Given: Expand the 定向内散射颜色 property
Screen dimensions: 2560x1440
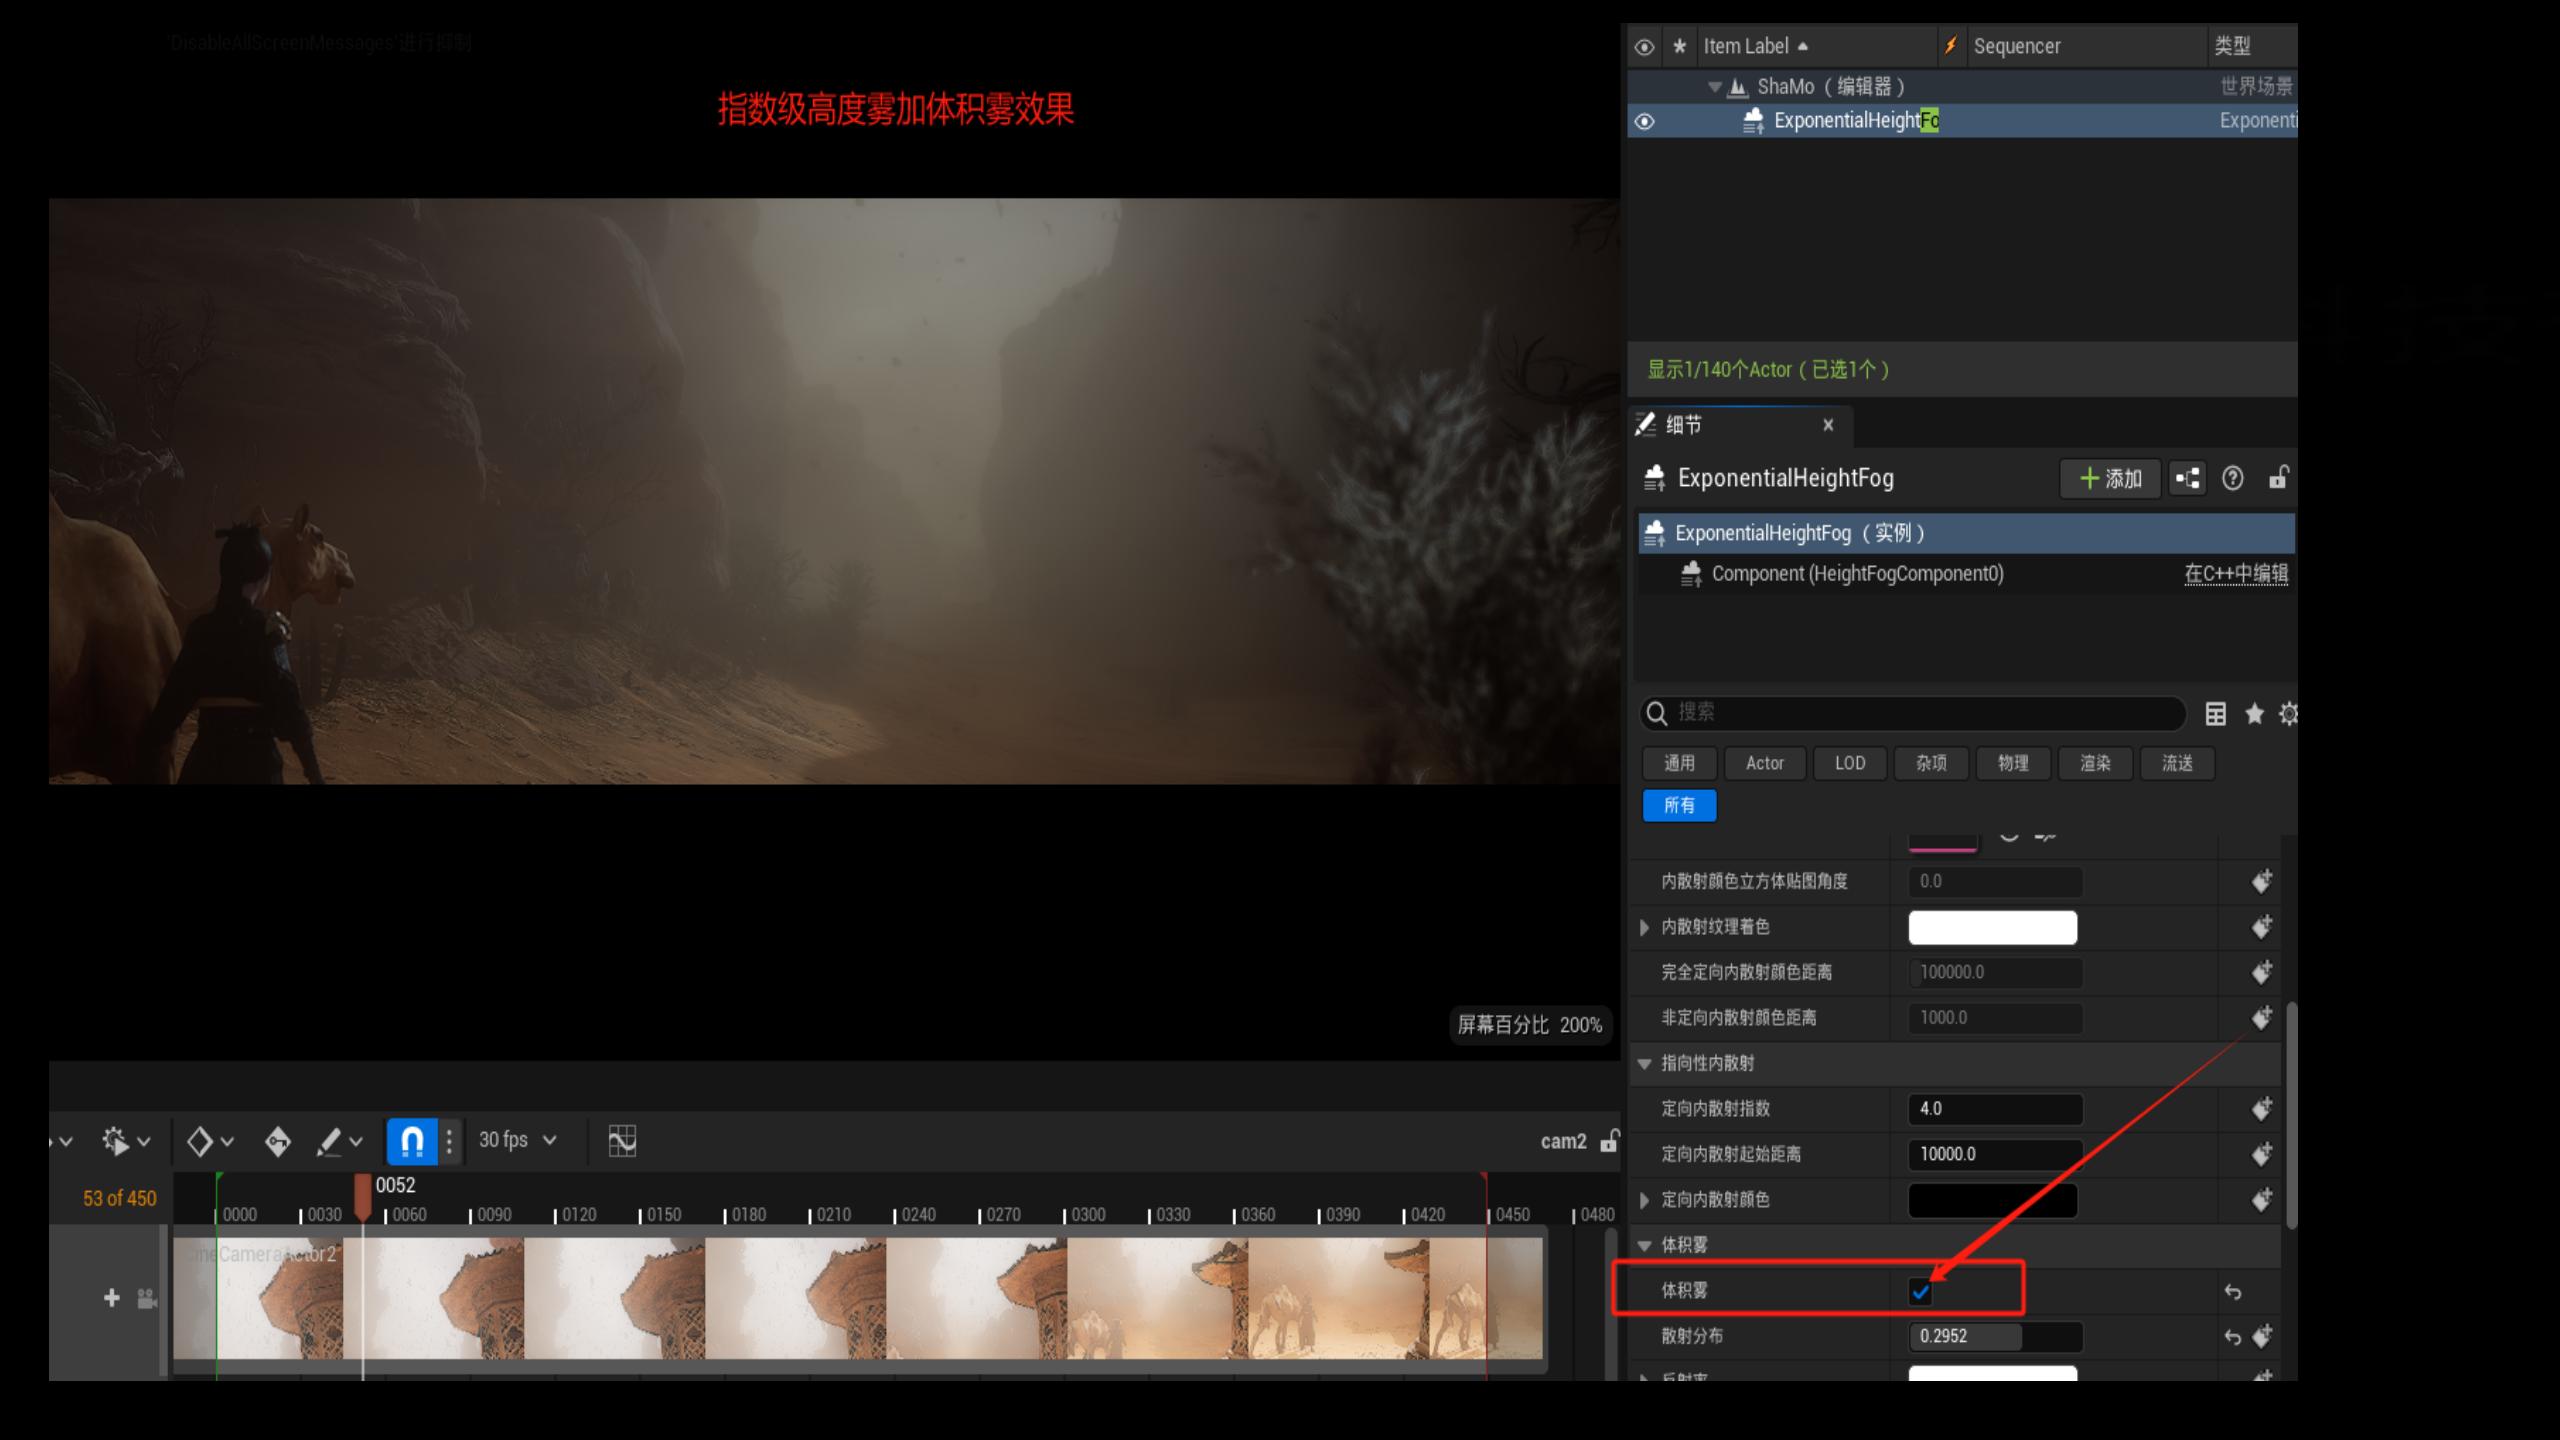Looking at the screenshot, I should coord(1644,1200).
